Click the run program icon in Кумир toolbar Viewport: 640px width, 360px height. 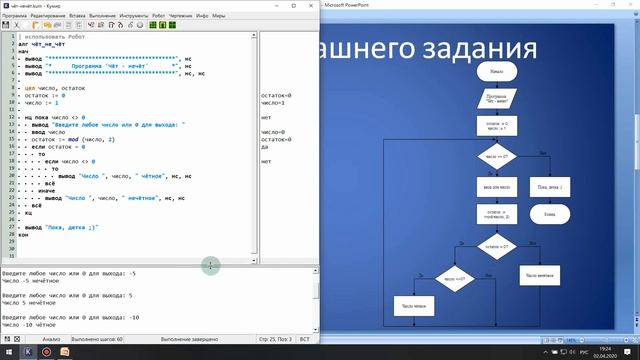pos(91,25)
